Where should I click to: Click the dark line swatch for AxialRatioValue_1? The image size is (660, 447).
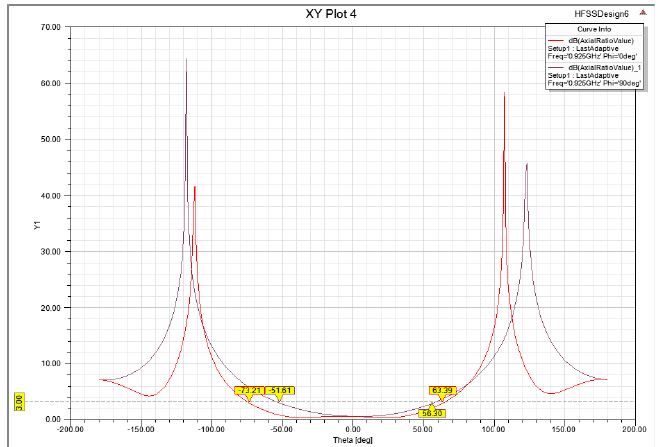(556, 67)
